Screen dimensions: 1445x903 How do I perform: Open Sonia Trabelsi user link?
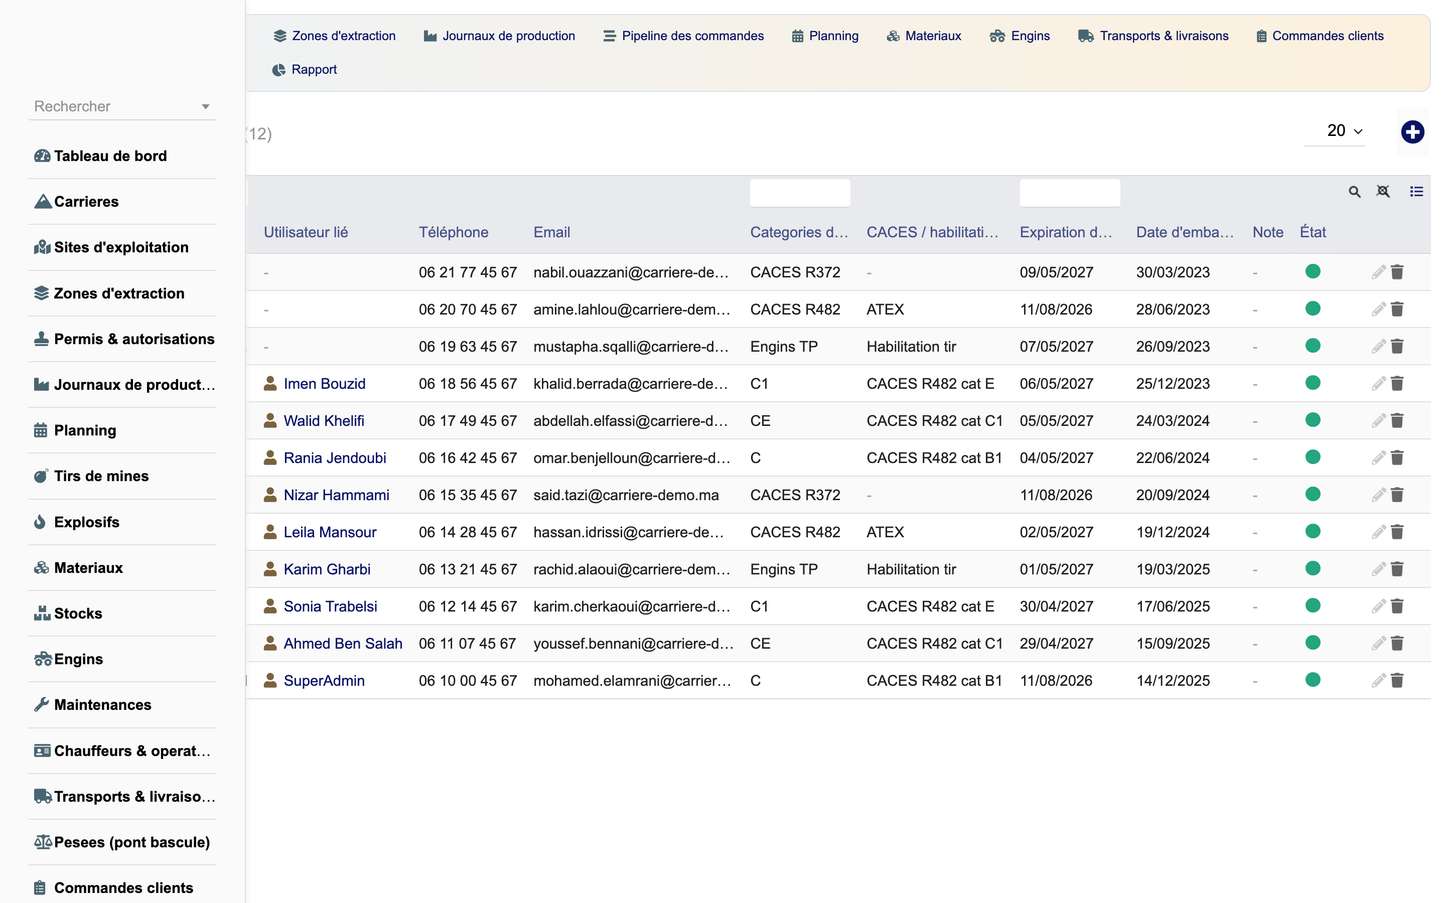(x=330, y=606)
